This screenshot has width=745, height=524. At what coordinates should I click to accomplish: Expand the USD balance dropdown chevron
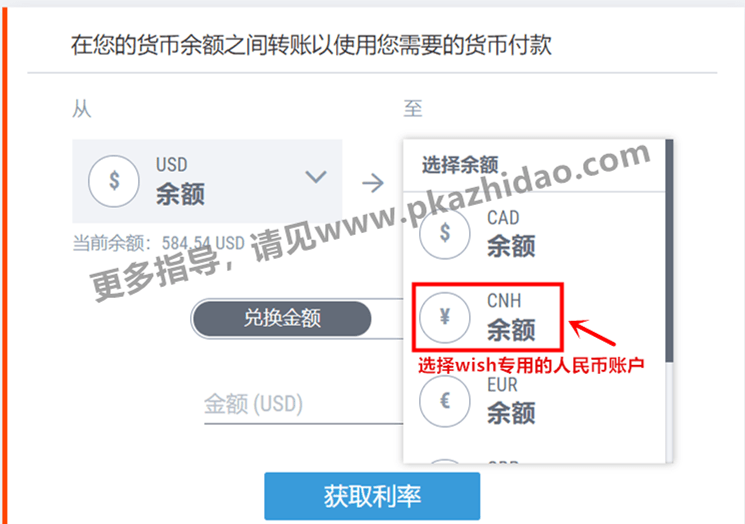point(316,177)
